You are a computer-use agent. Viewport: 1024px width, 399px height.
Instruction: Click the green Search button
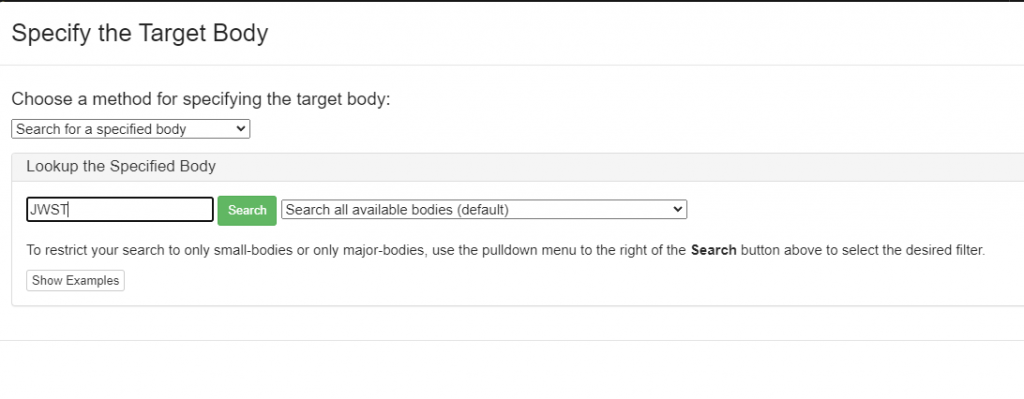[x=247, y=210]
